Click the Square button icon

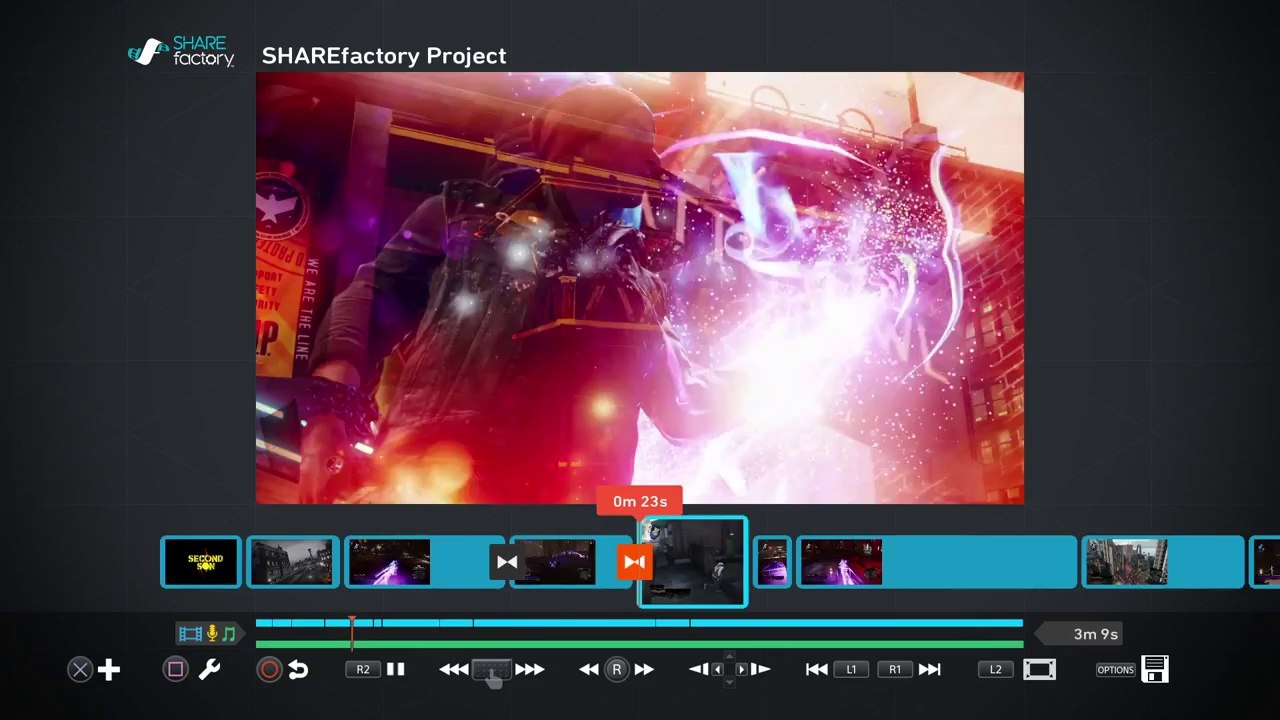click(x=175, y=670)
